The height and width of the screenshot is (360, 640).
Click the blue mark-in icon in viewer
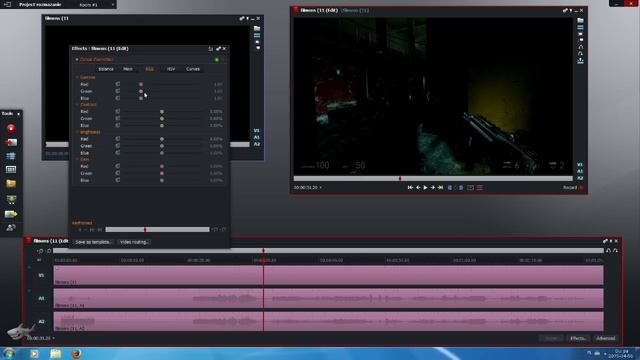point(450,187)
